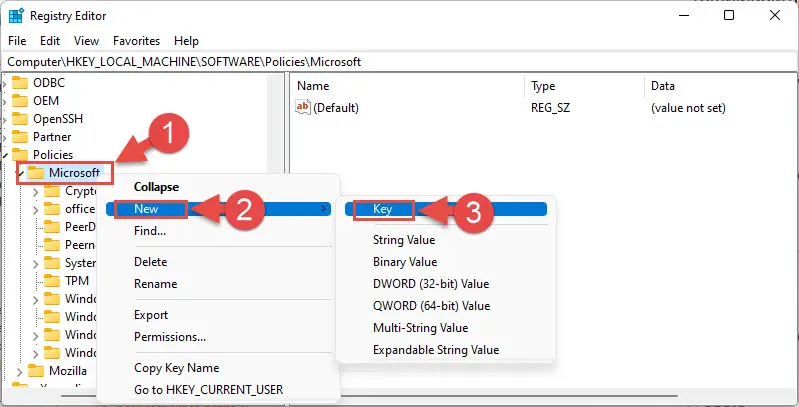Image resolution: width=799 pixels, height=407 pixels.
Task: Click the Microsoft folder icon
Action: click(x=36, y=173)
